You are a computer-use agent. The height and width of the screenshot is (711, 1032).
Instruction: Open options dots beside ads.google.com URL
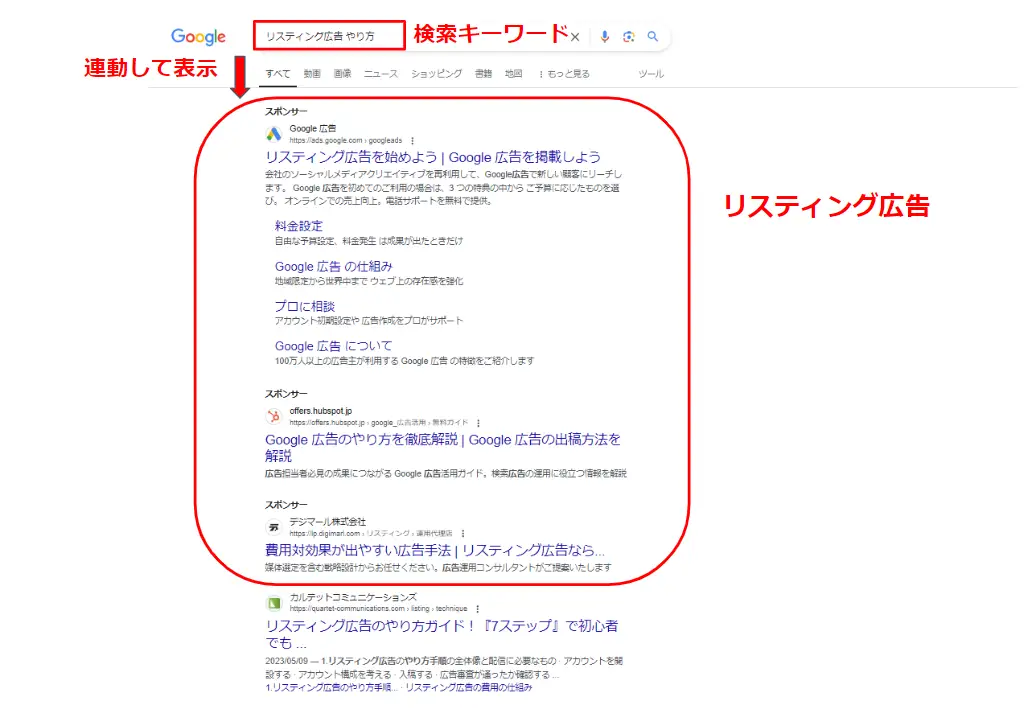pos(413,141)
